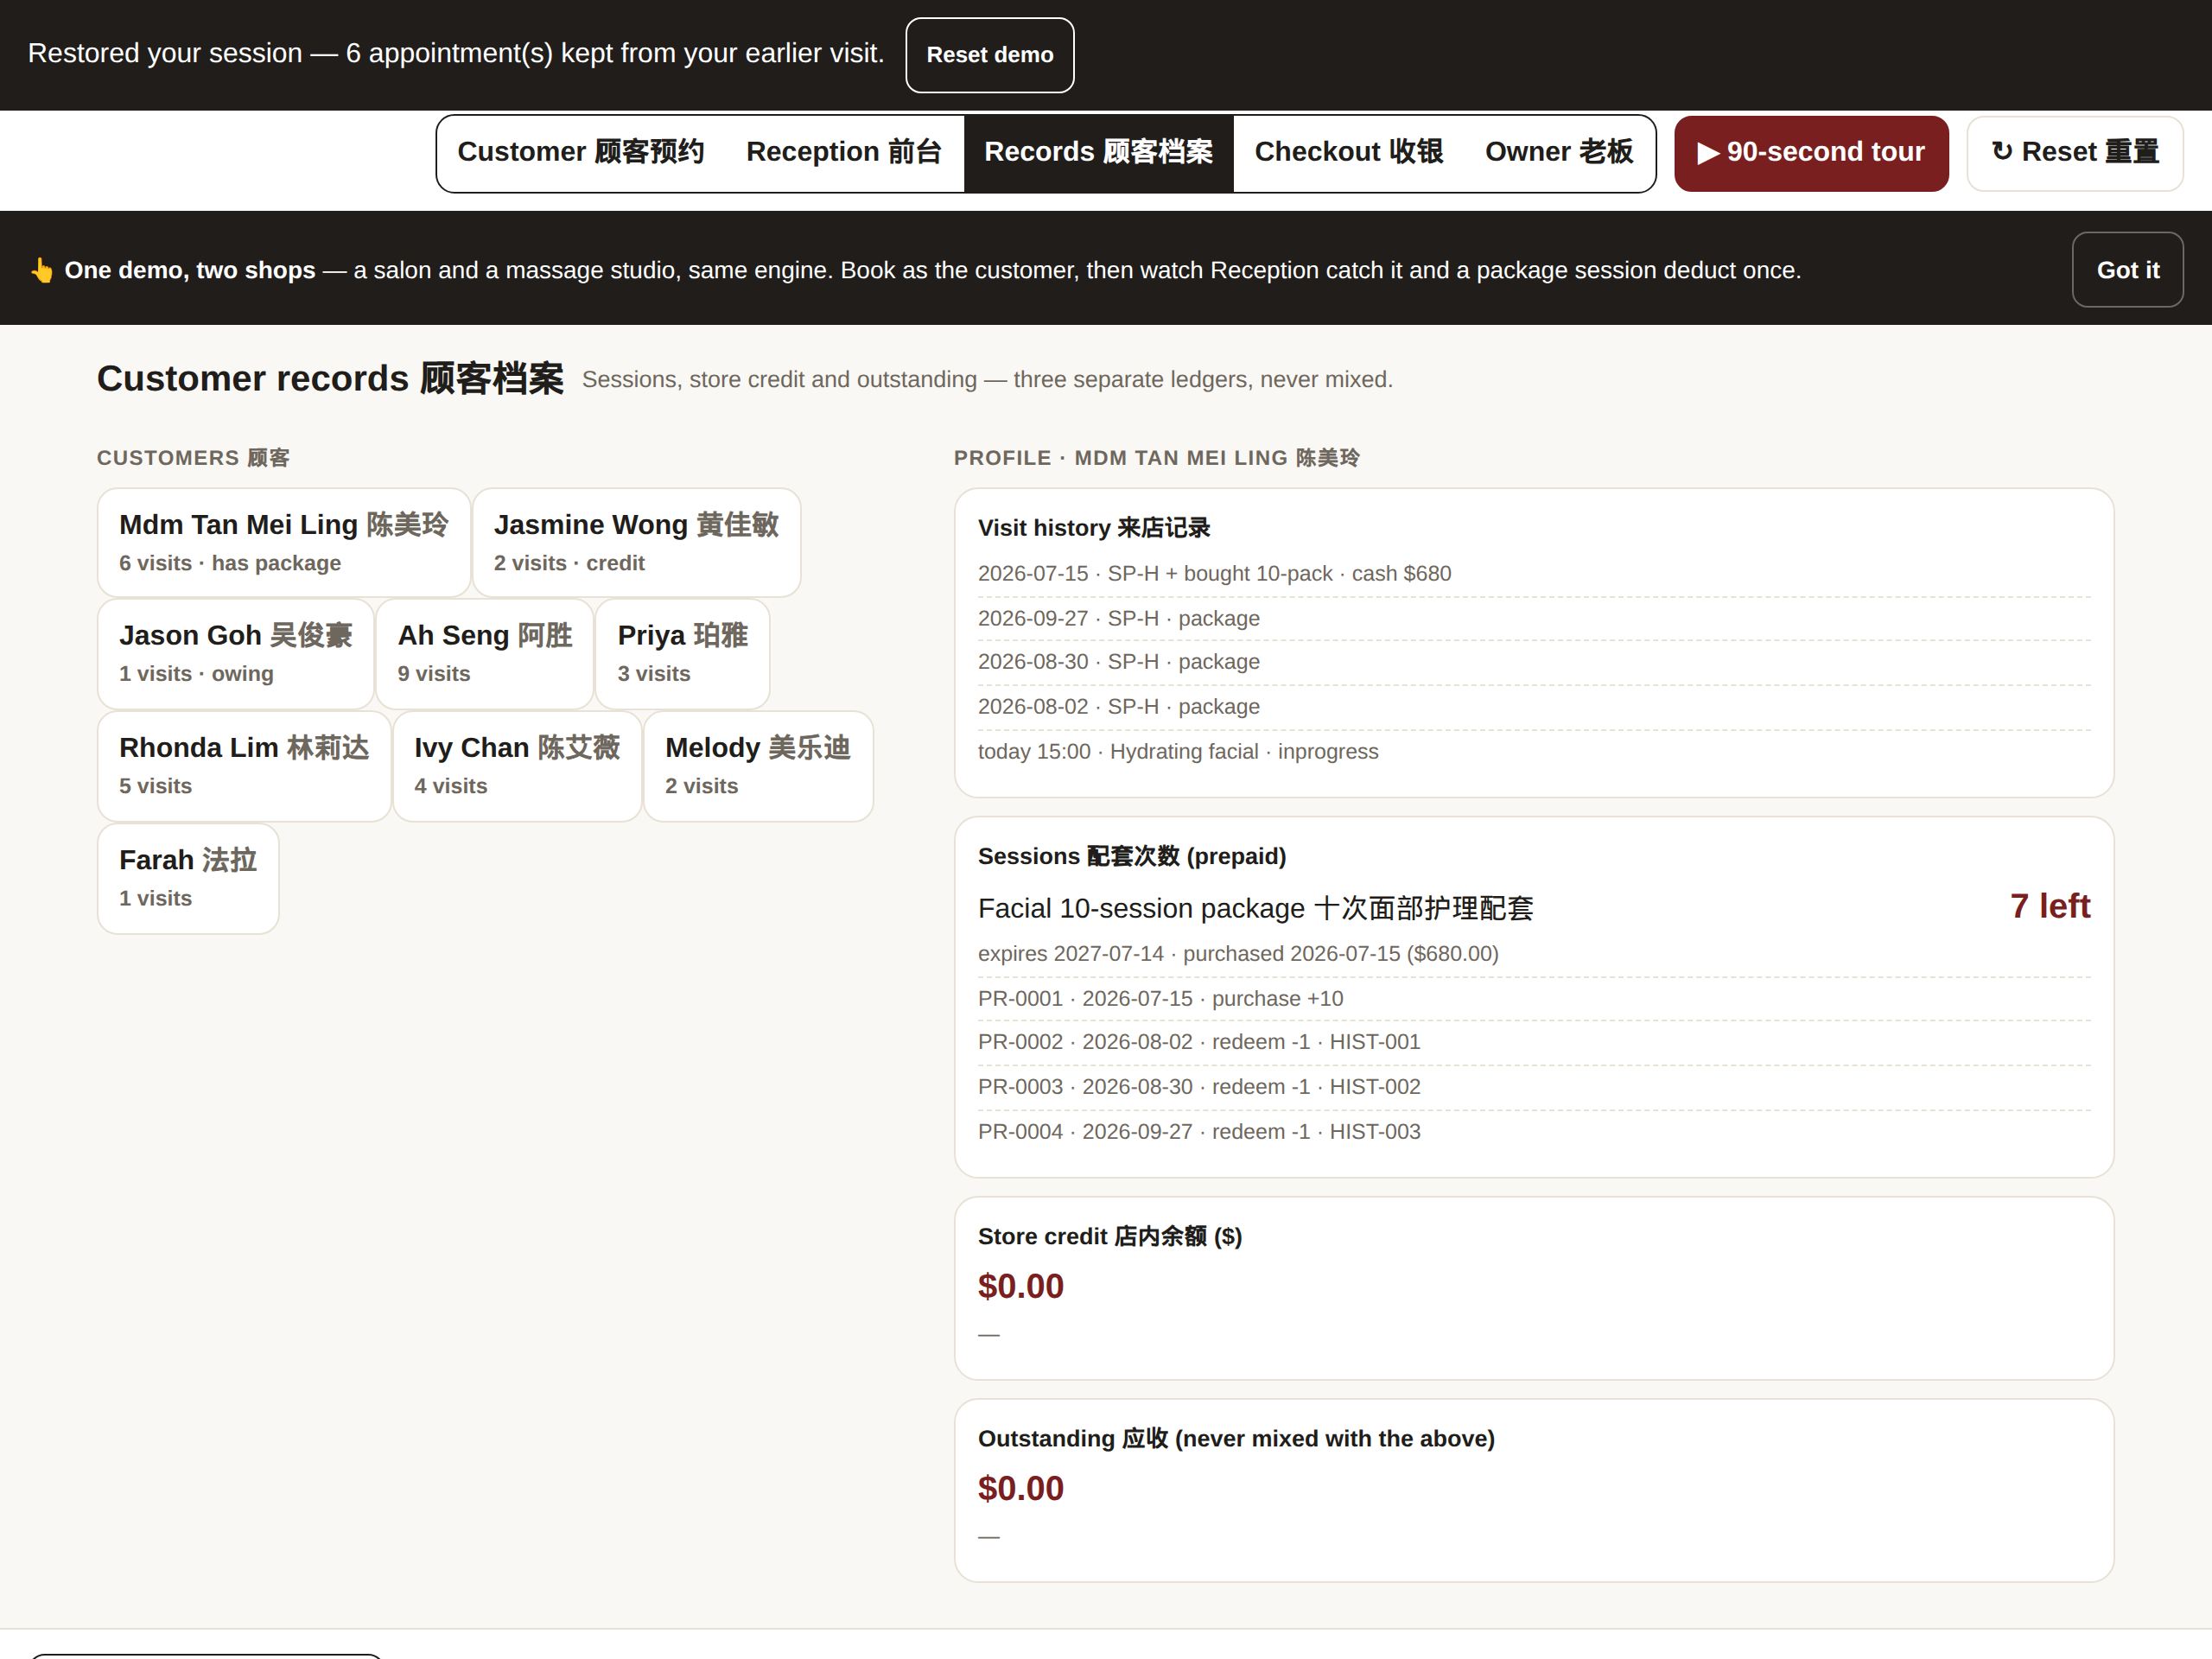Switch to the Reception 前台 tab
The height and width of the screenshot is (1659, 2212).
pos(844,152)
